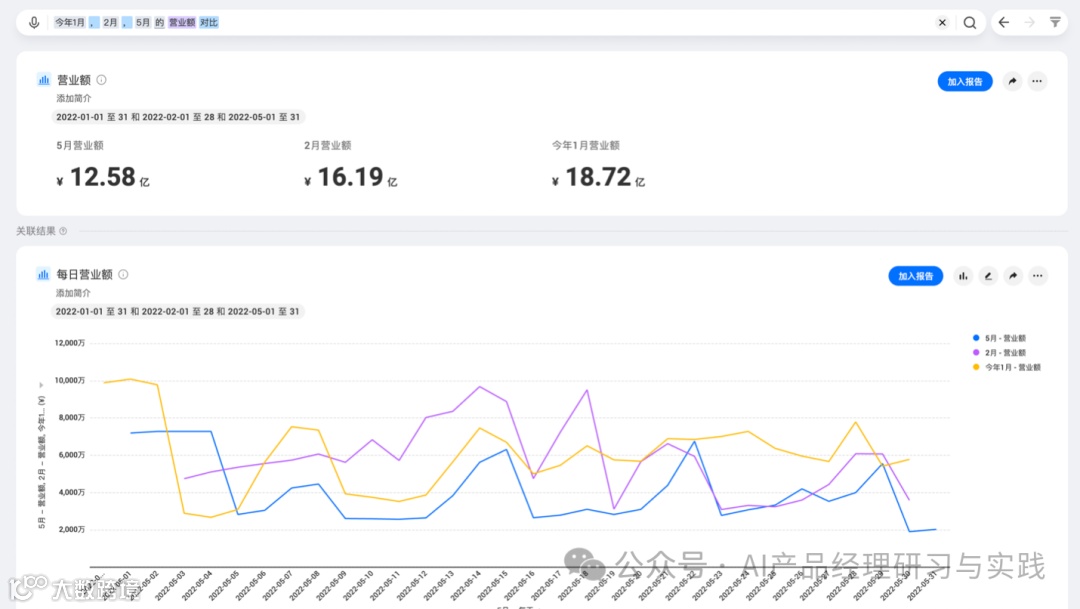Click the date range tag in the 营业额 card
Screen dimensions: 1080x609
tap(178, 117)
